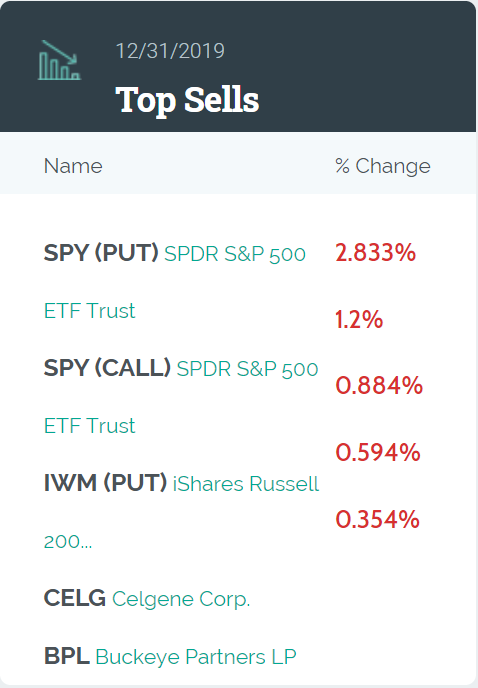Select the 12/31/2019 date label
The height and width of the screenshot is (688, 478).
(170, 51)
